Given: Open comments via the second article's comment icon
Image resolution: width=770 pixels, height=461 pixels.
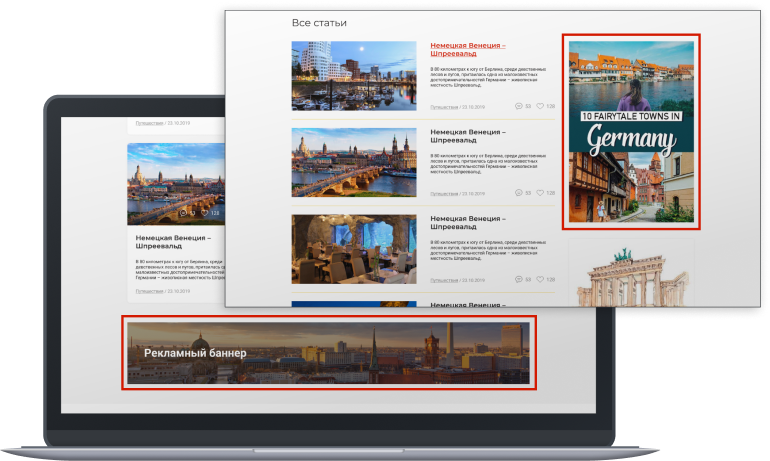Looking at the screenshot, I should 518,193.
